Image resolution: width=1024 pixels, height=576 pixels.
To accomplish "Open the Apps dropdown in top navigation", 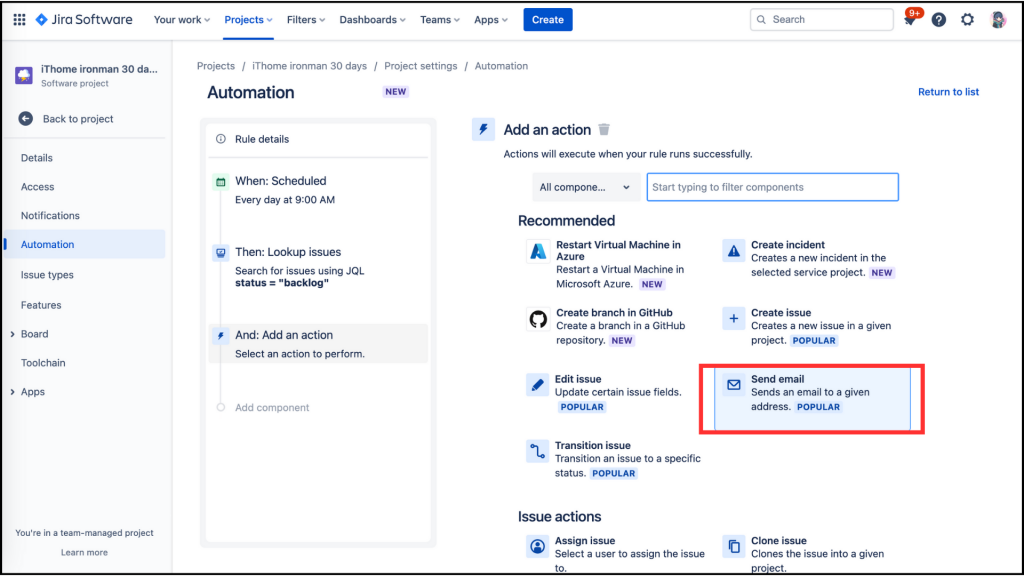I will pyautogui.click(x=490, y=20).
